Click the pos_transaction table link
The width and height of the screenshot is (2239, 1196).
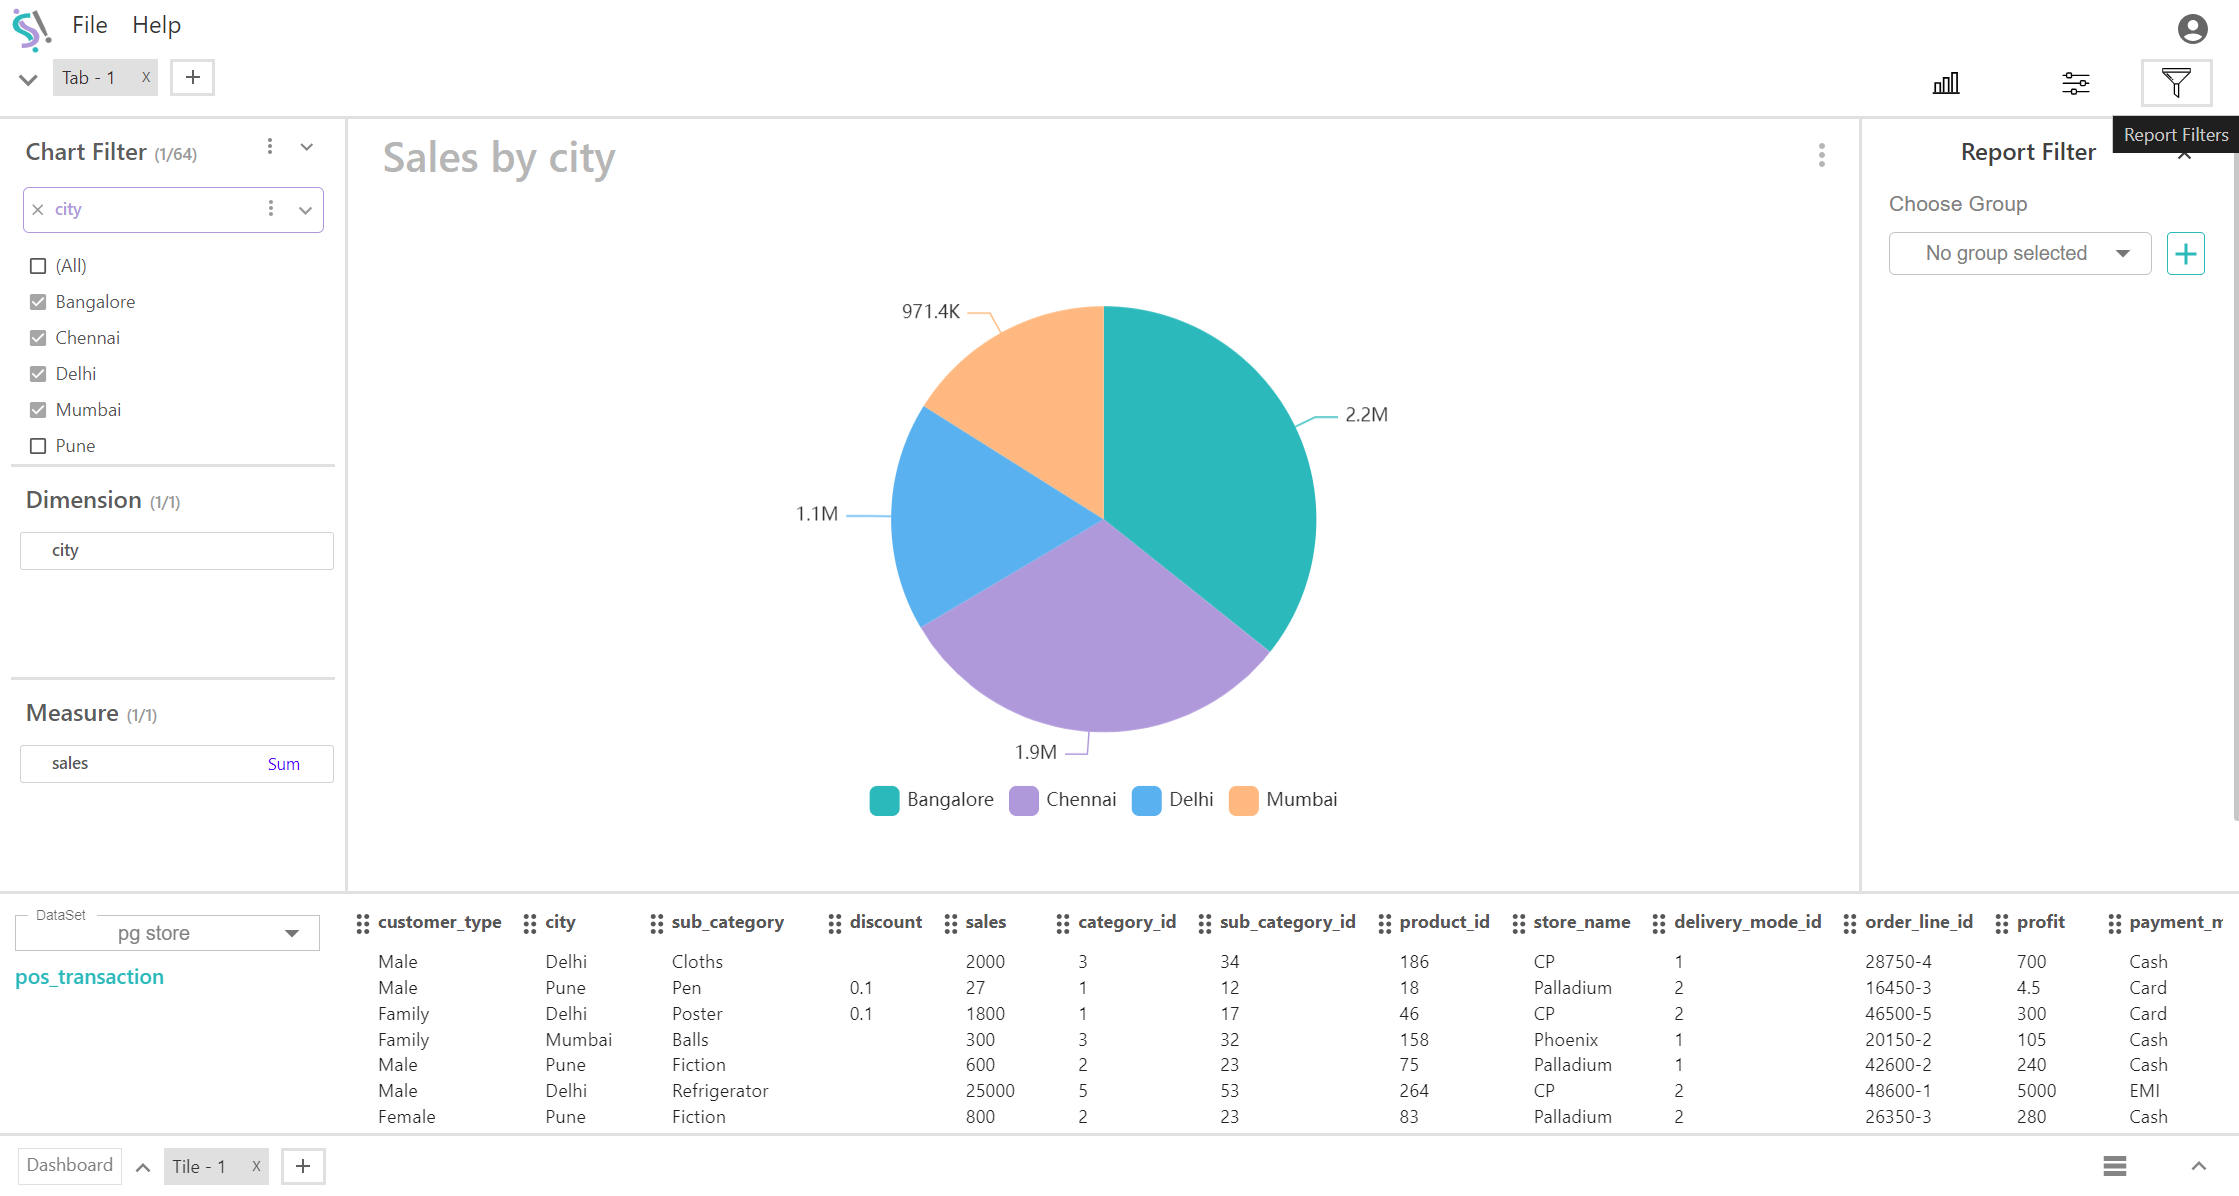(x=89, y=977)
